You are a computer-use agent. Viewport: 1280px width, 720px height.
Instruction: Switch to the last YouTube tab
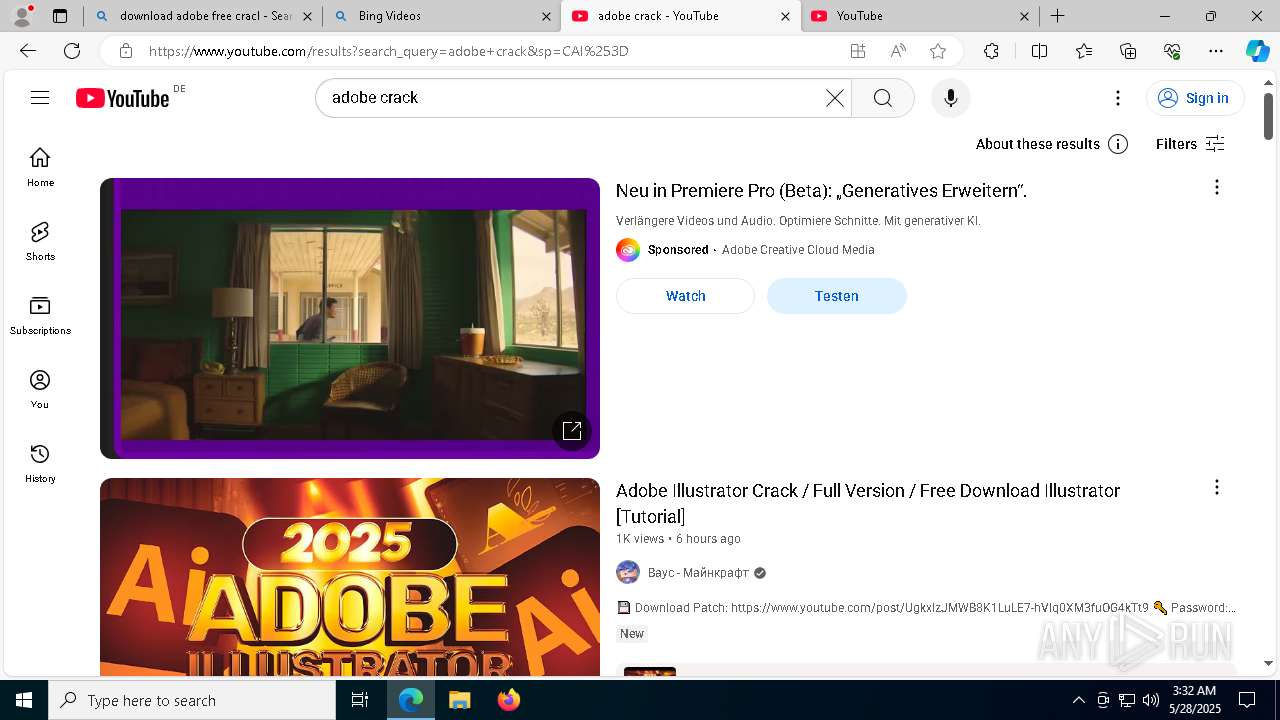[920, 16]
